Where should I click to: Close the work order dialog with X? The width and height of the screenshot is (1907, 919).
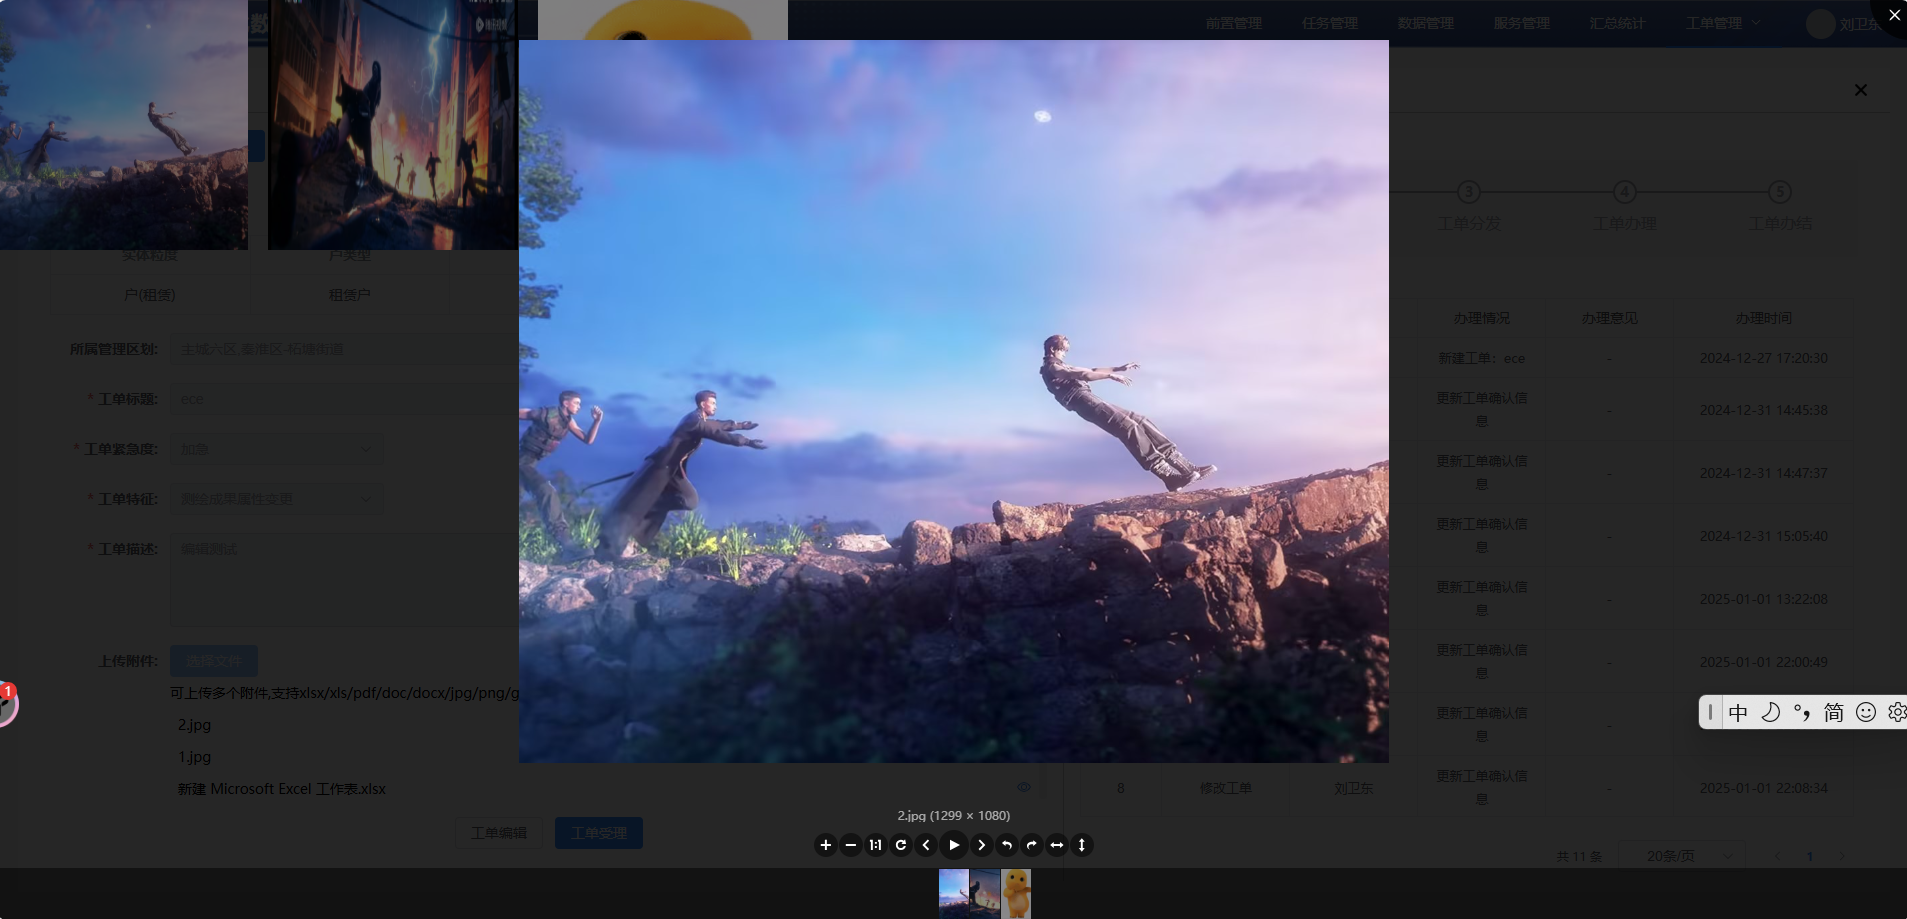pyautogui.click(x=1861, y=90)
